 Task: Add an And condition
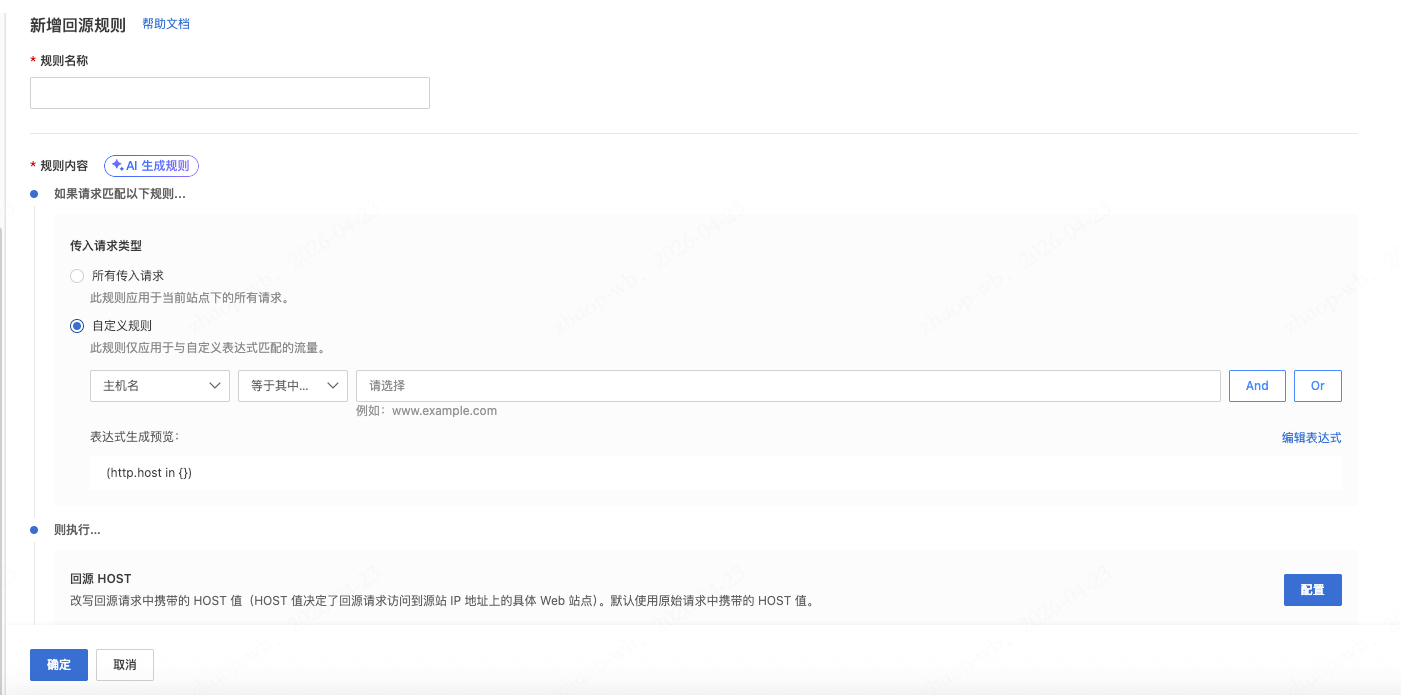tap(1257, 386)
